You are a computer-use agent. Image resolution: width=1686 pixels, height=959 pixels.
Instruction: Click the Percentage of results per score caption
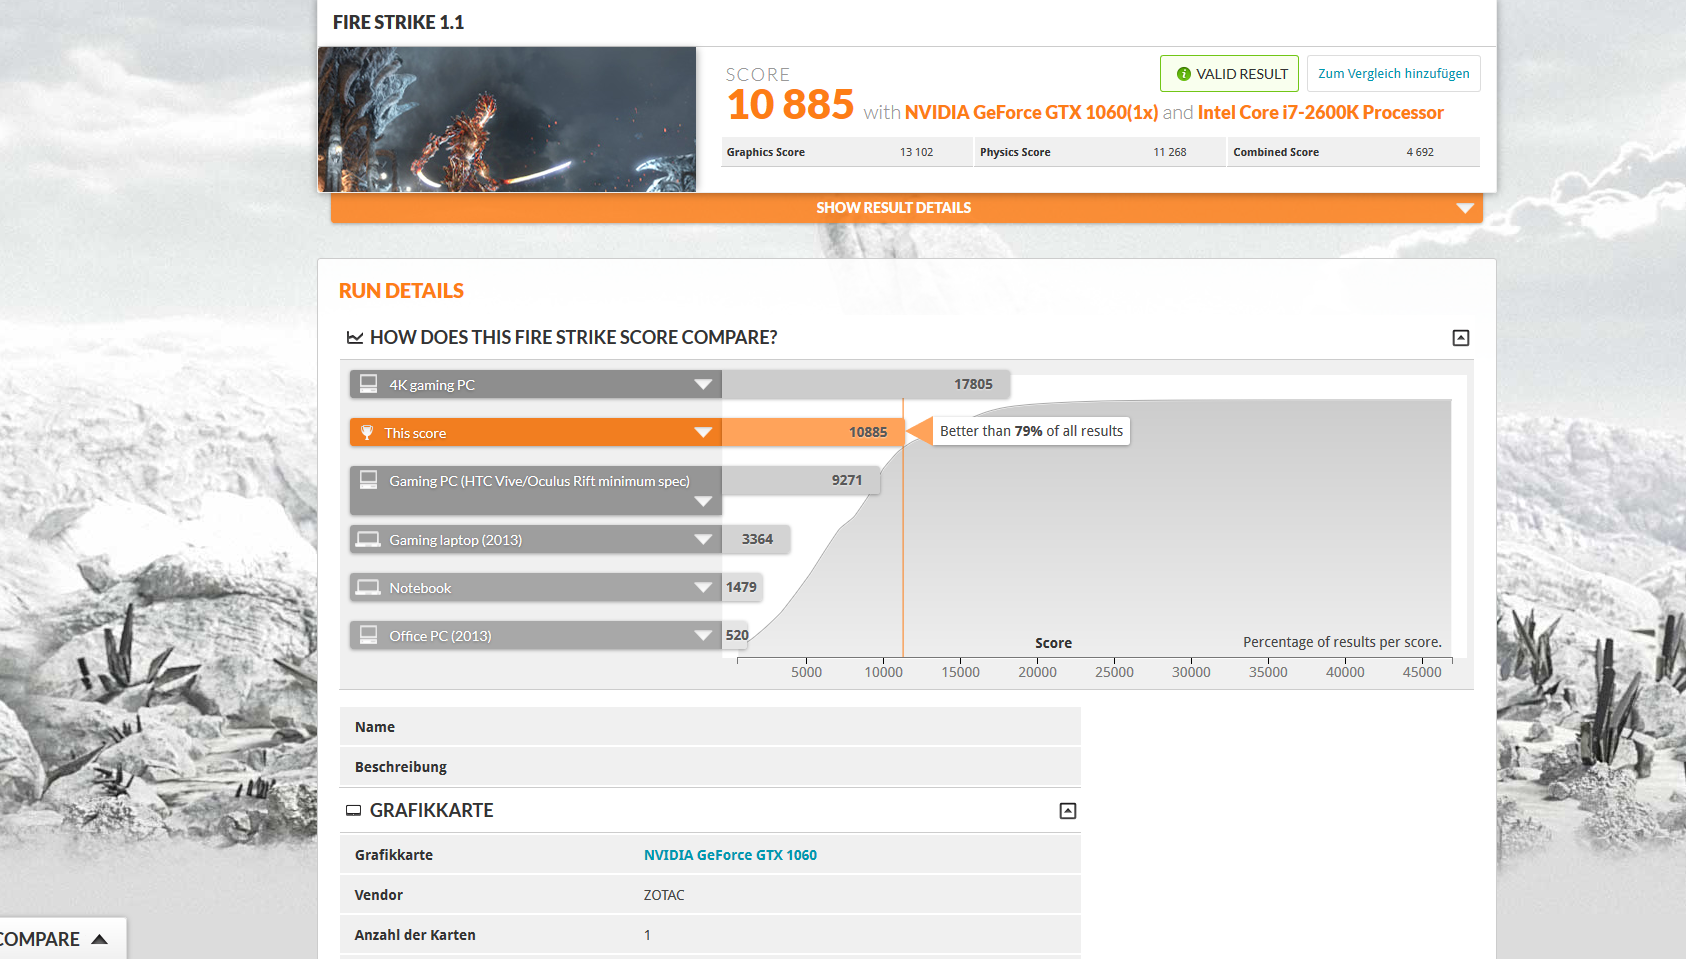[x=1342, y=642]
